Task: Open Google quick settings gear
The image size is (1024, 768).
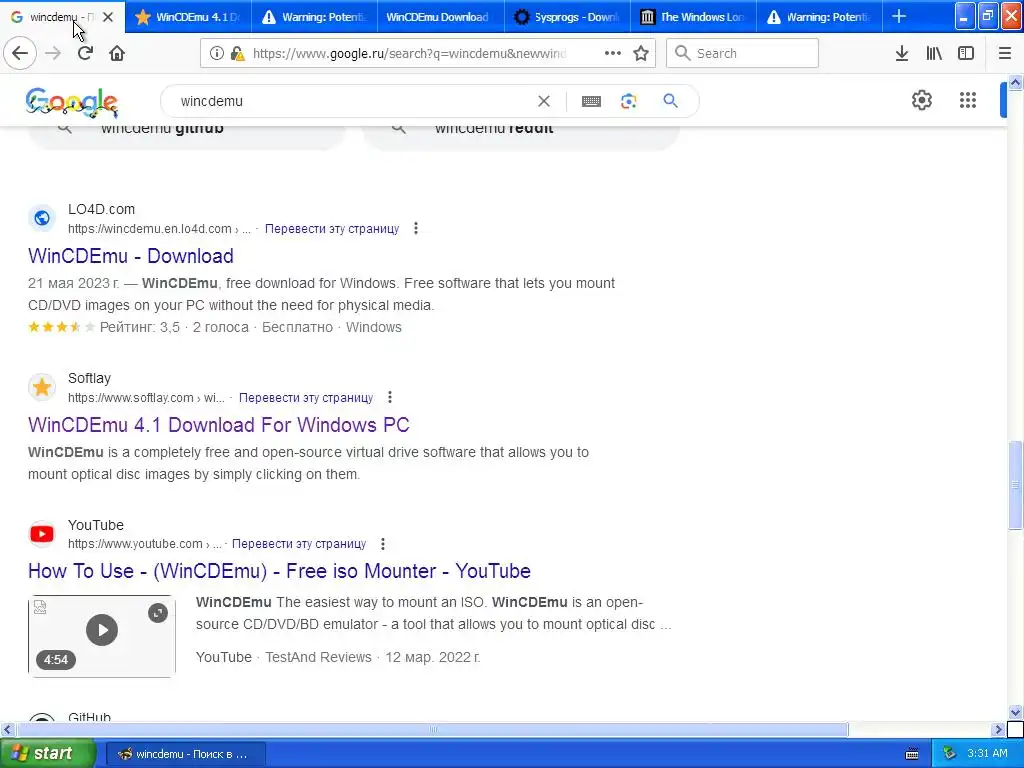Action: pos(921,101)
